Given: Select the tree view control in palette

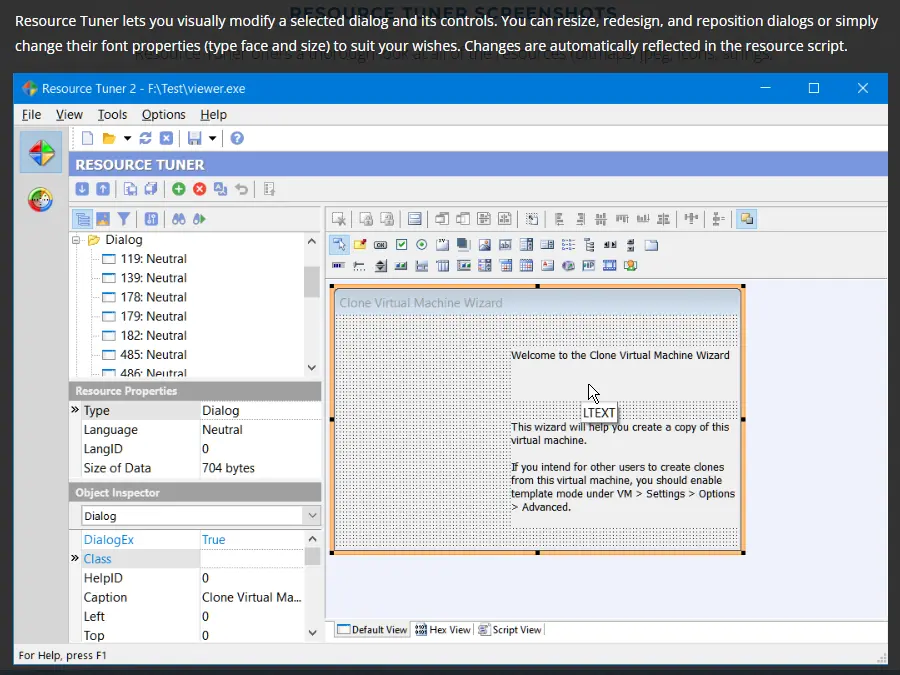Looking at the screenshot, I should point(589,245).
